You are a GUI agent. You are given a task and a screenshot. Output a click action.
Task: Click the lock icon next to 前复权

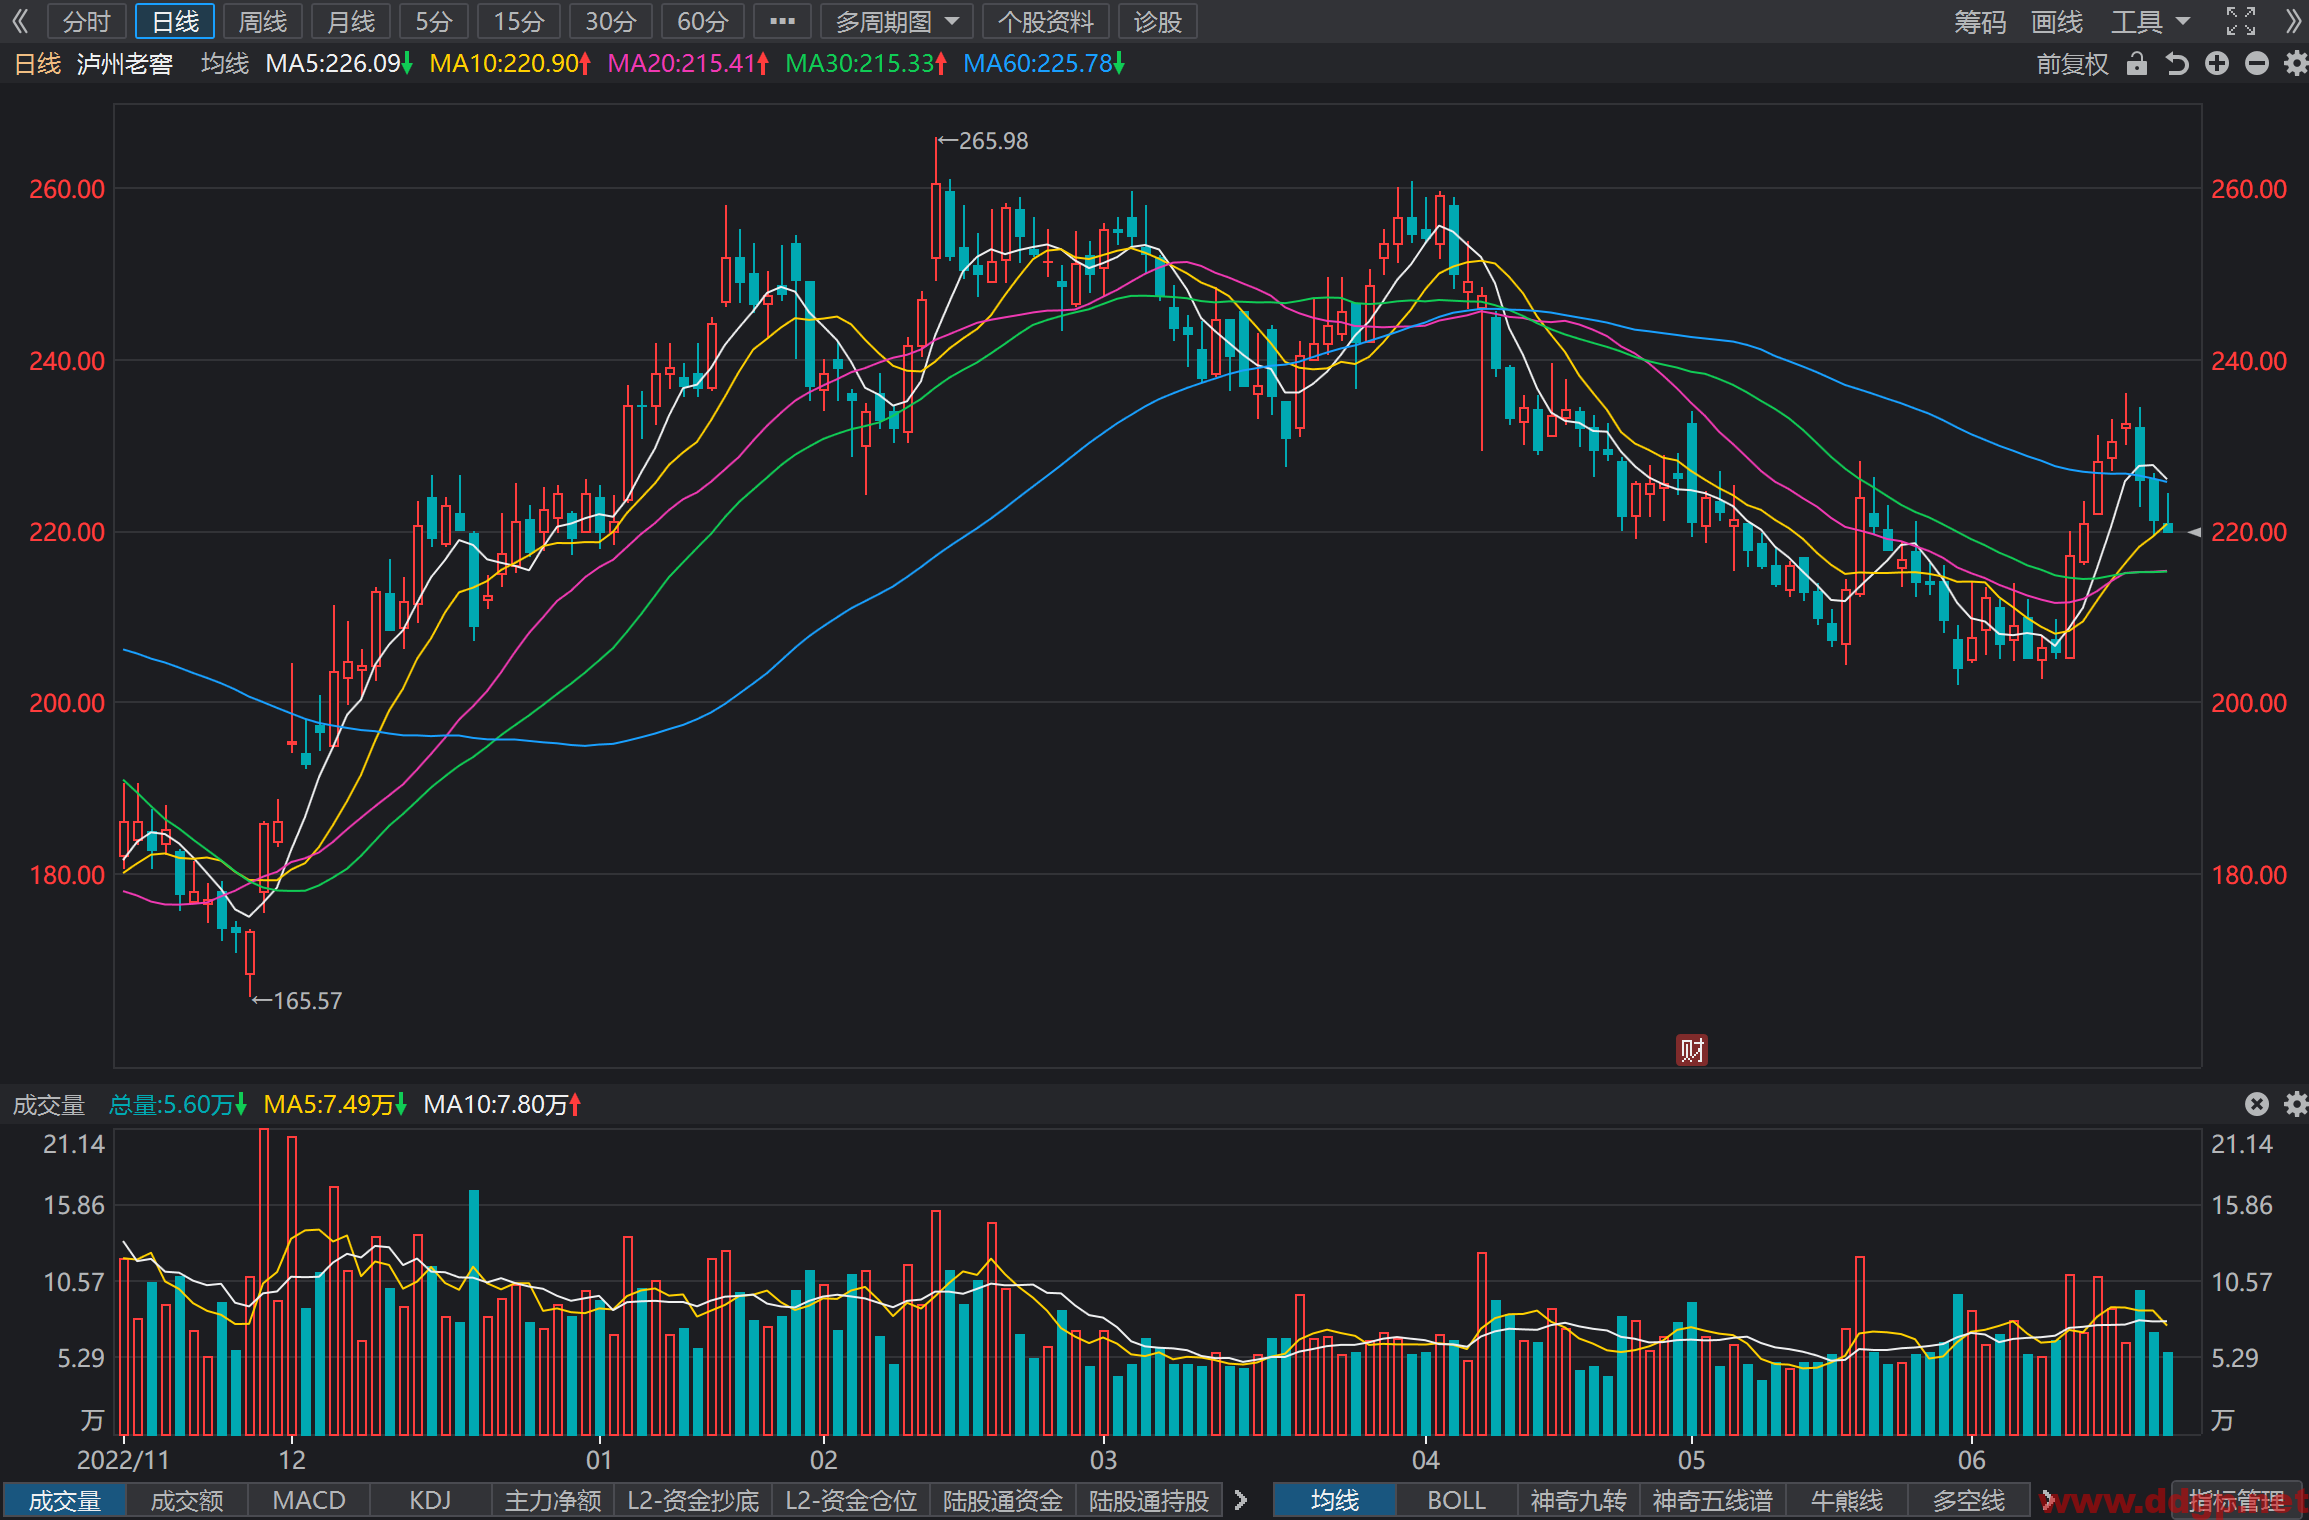(x=2137, y=64)
